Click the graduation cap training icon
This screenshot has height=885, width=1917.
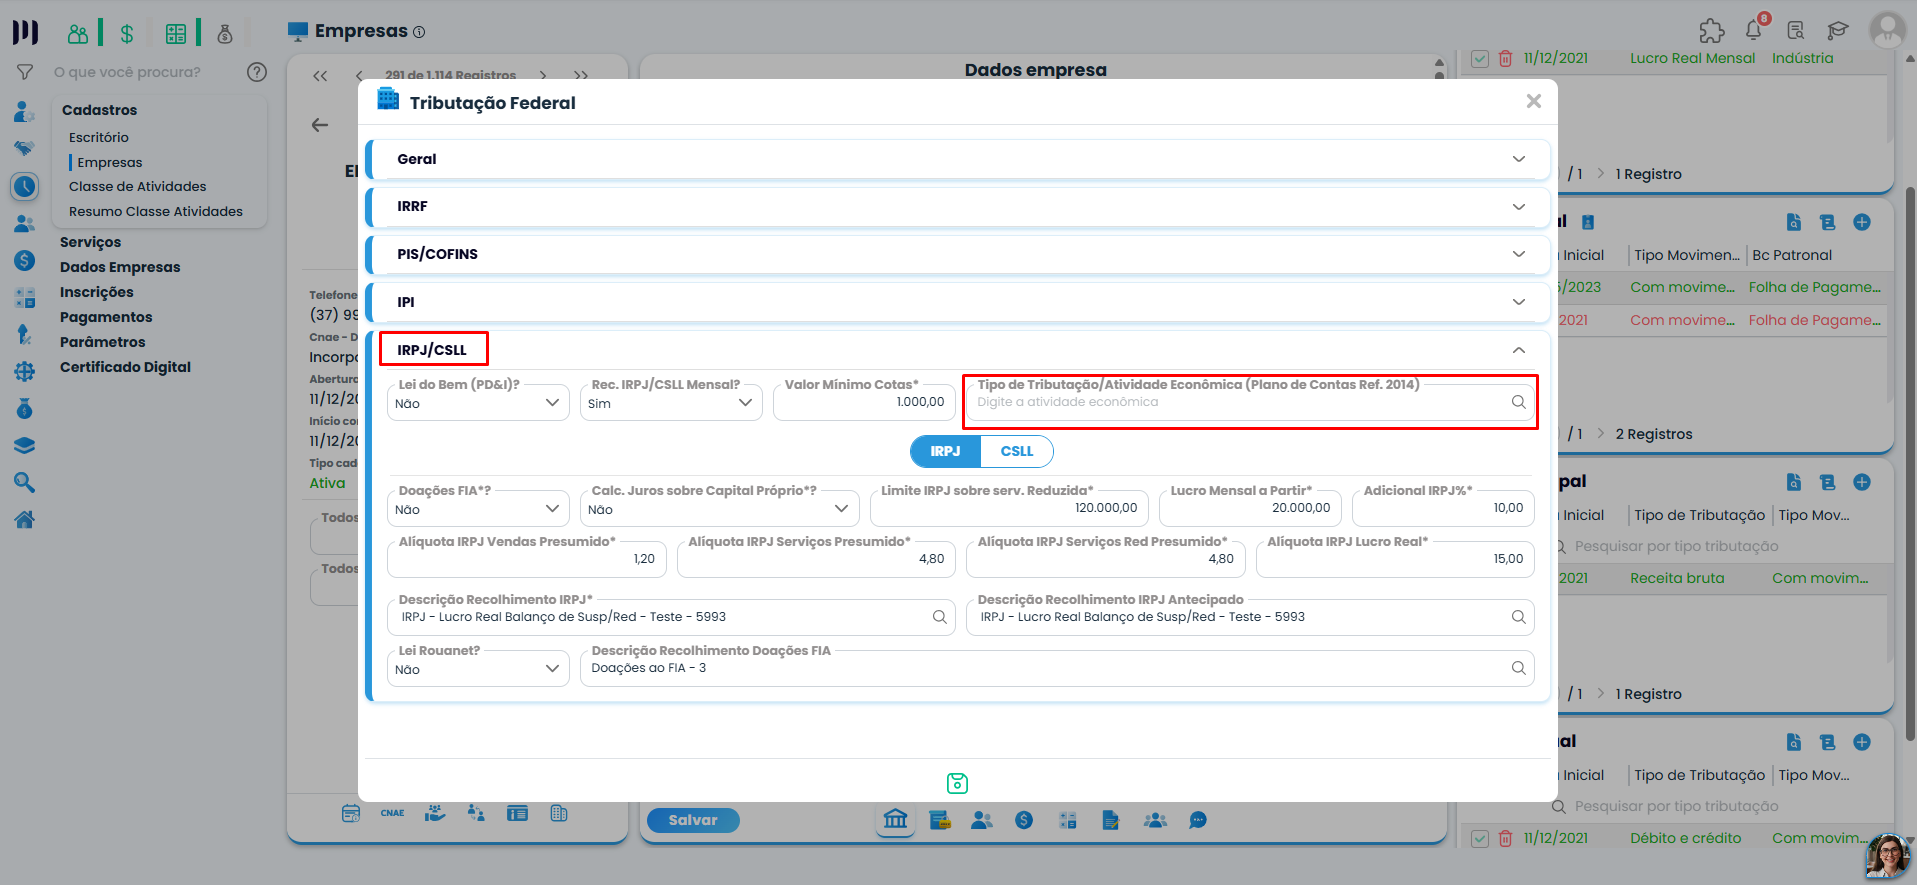click(1838, 31)
